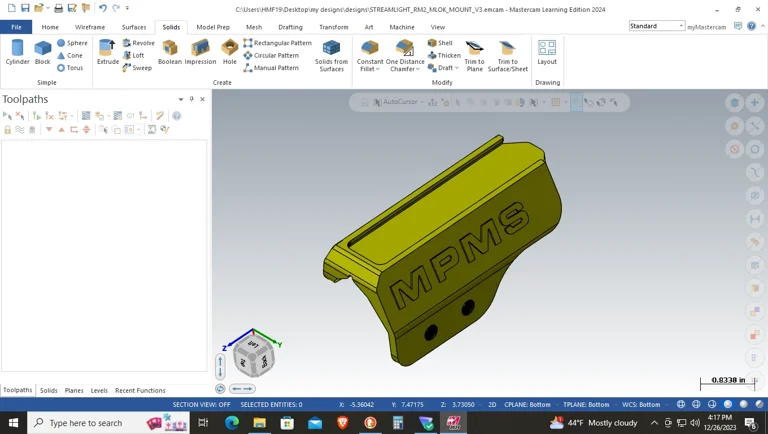This screenshot has width=768, height=434.
Task: Open the Standard workspace combo box
Action: point(681,26)
